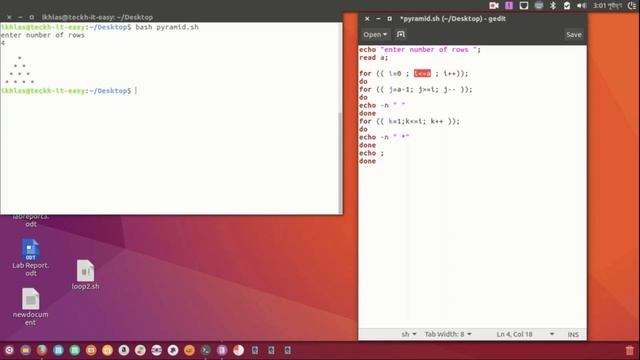Click the screen recorder camera tray icon
Image resolution: width=640 pixels, height=360 pixels.
tap(494, 5)
